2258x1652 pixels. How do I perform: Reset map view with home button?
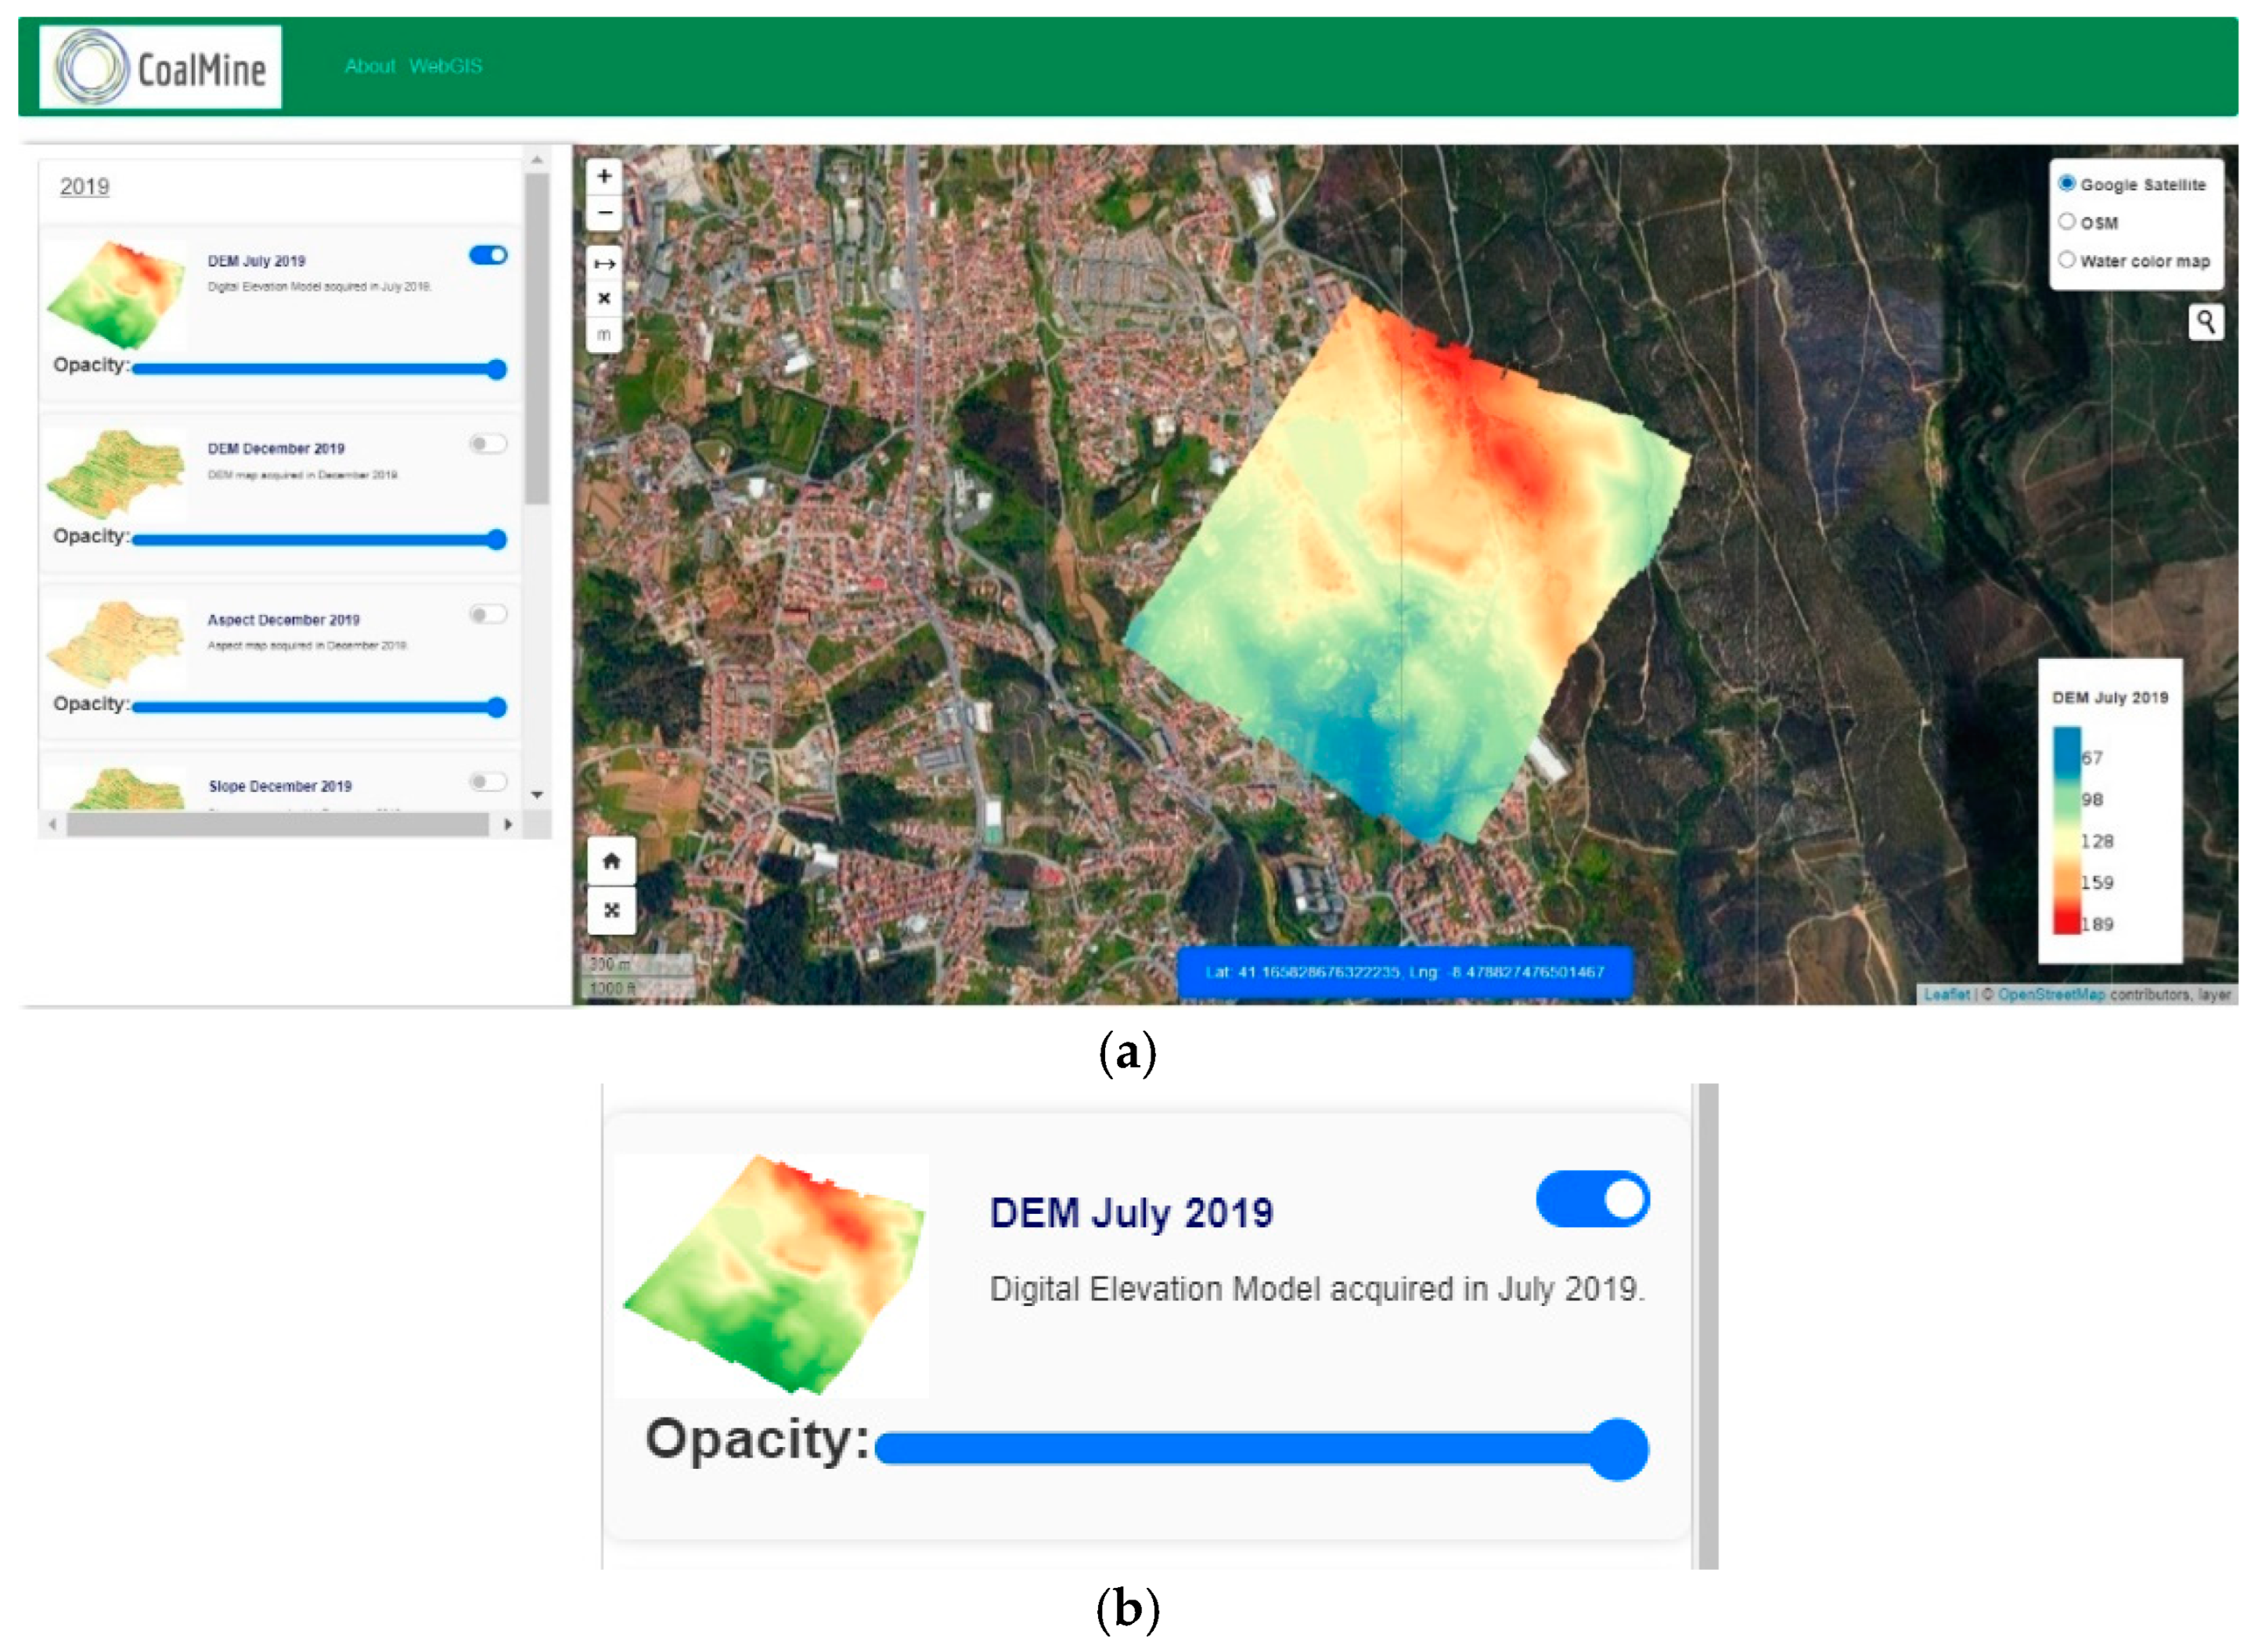click(611, 861)
